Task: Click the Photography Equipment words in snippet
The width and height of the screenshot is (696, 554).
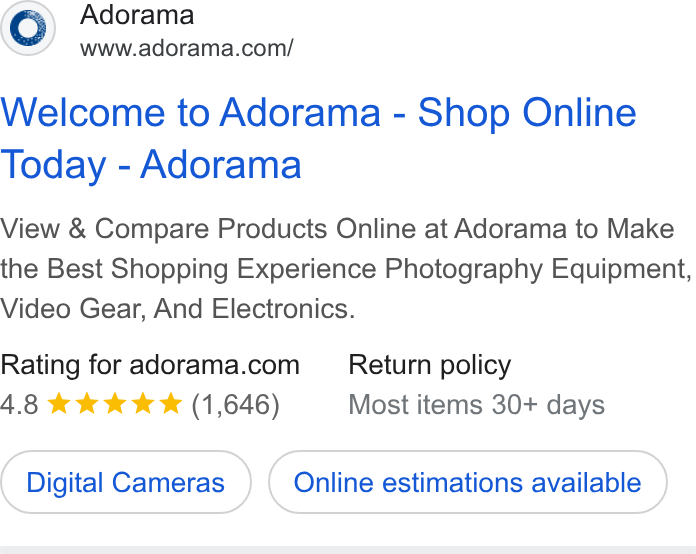Action: 538,269
